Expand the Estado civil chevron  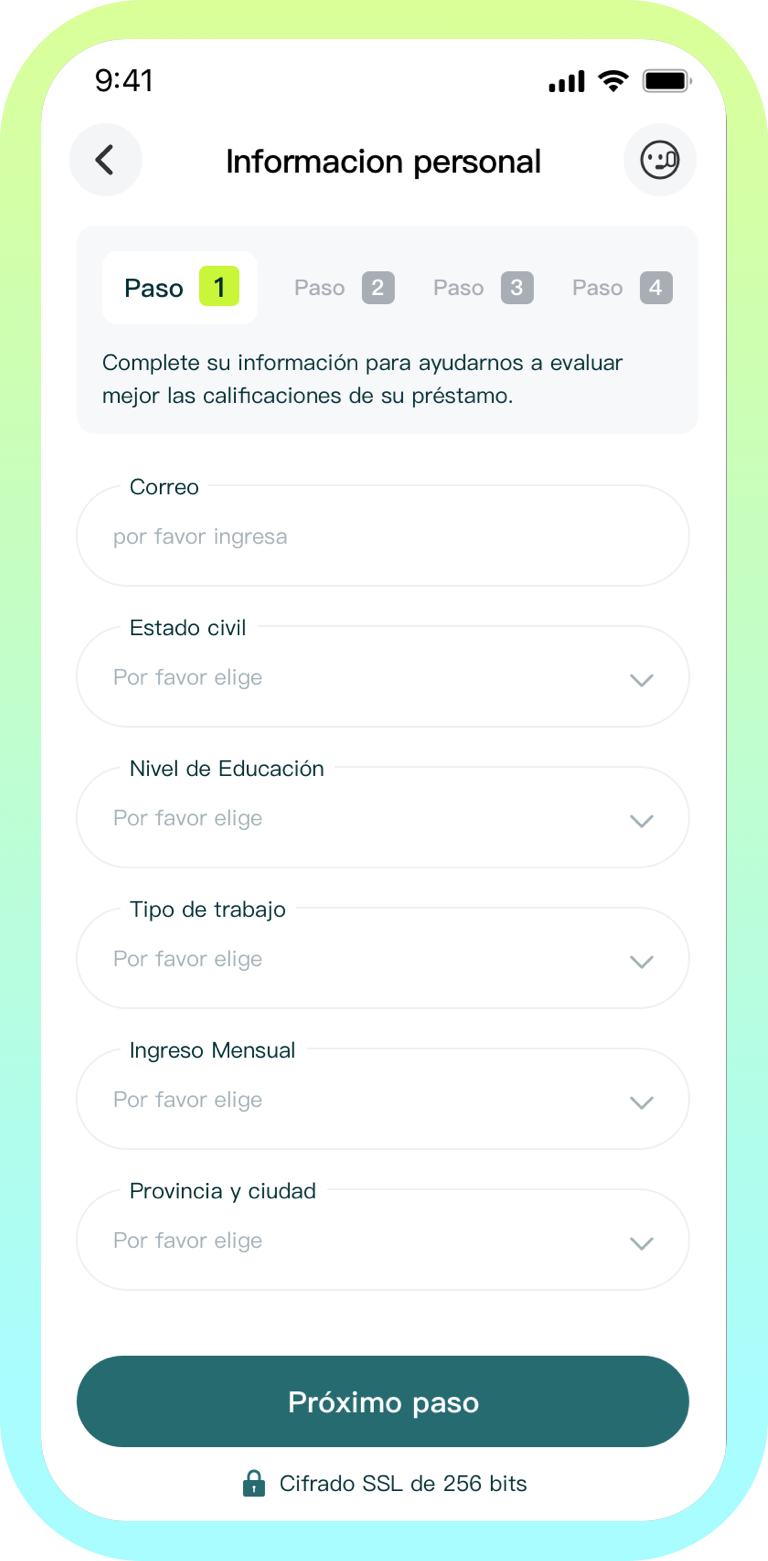tap(641, 680)
